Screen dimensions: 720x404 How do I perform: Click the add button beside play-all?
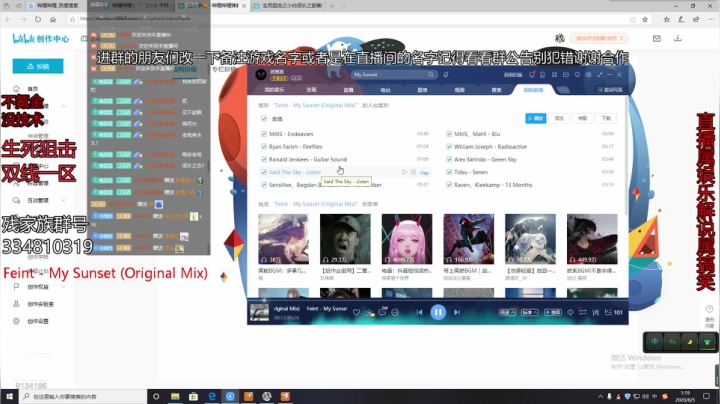pos(559,118)
